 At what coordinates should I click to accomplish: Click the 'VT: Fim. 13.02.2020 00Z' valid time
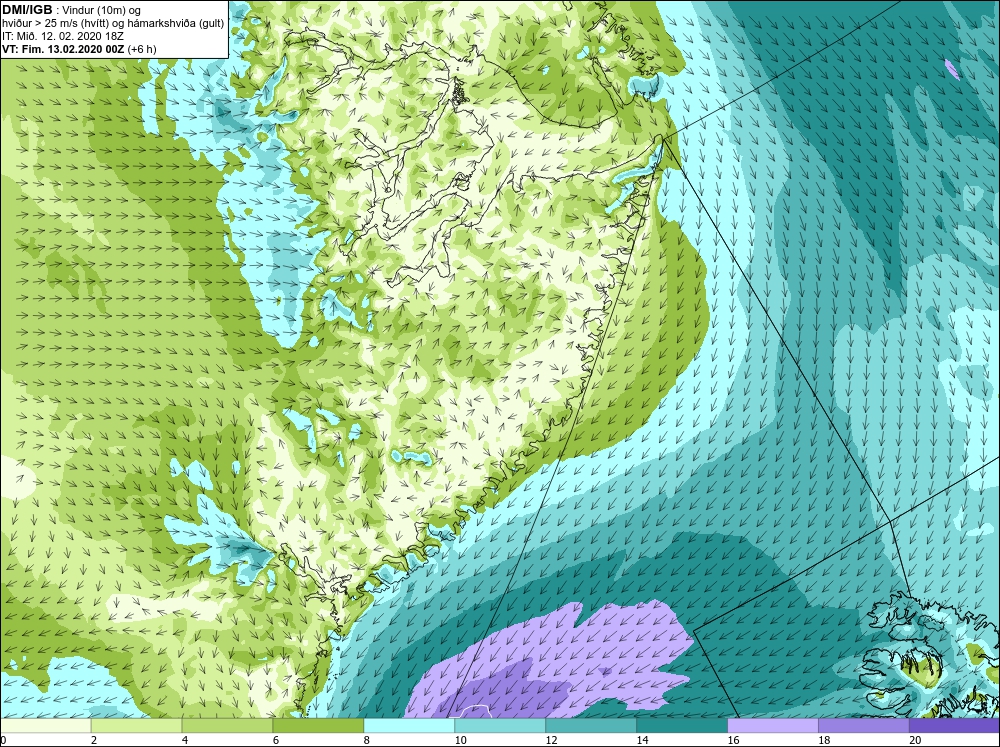pos(64,49)
